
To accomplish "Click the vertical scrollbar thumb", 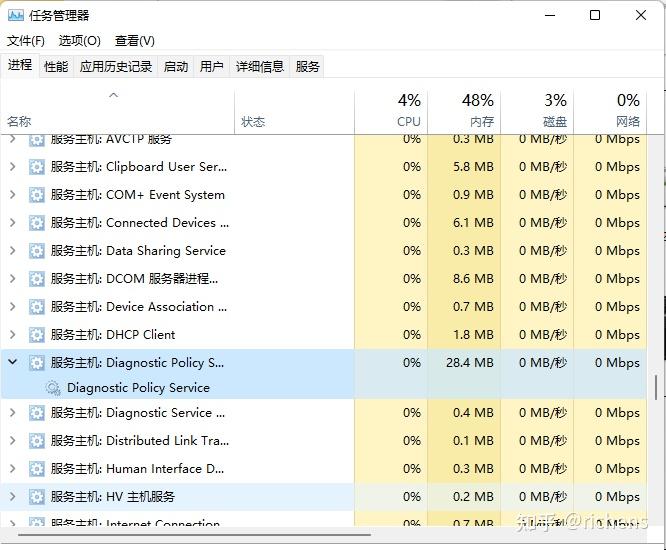I will click(x=656, y=387).
